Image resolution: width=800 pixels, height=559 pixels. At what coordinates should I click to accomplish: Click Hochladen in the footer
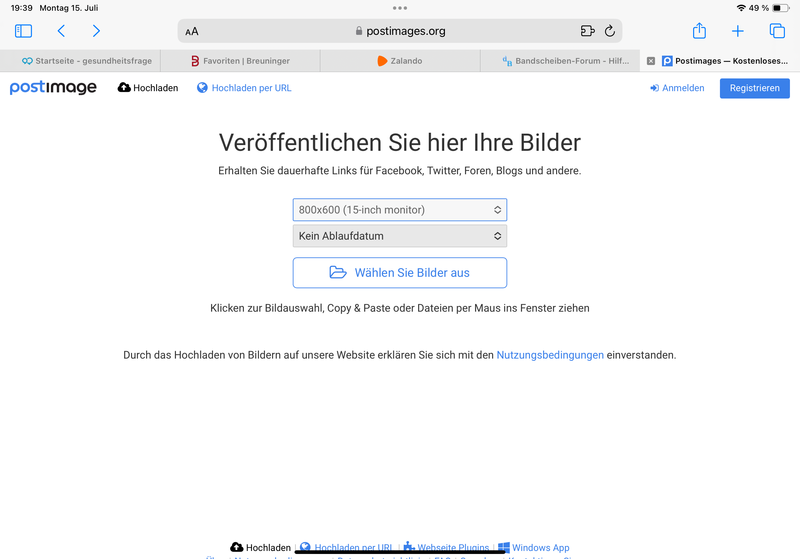coord(260,547)
